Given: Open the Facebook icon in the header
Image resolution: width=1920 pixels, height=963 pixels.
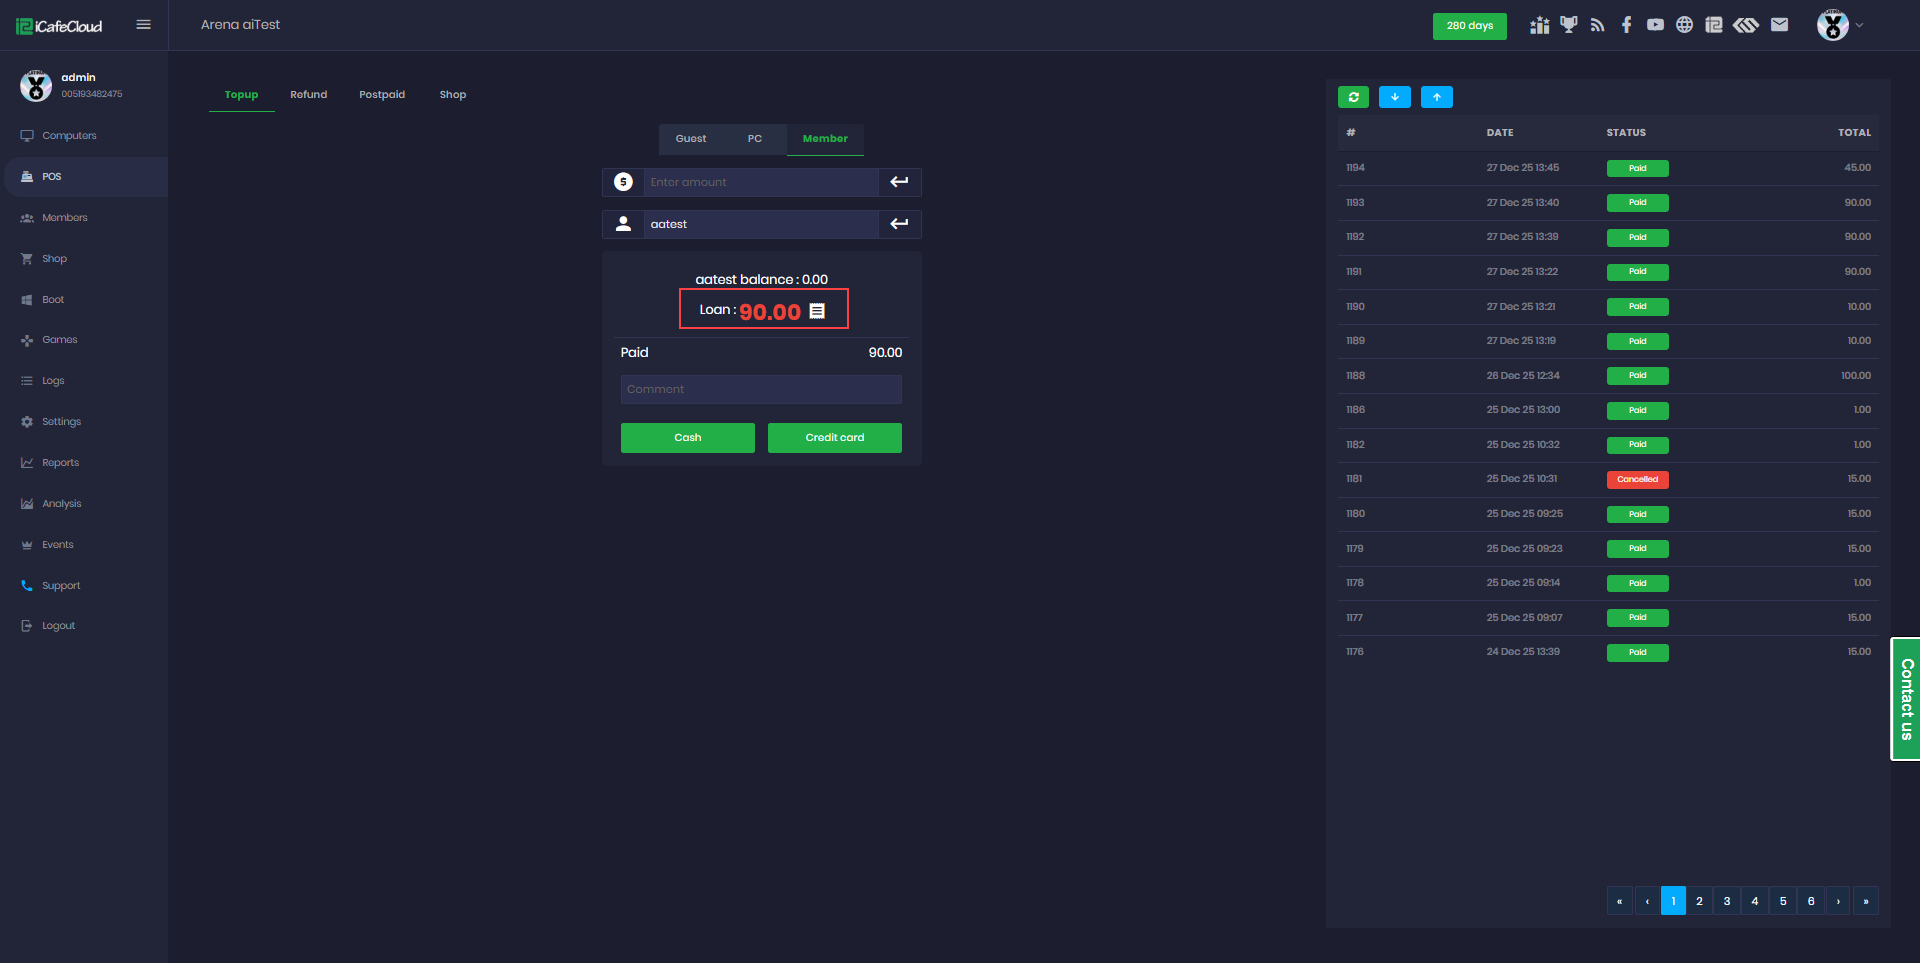Looking at the screenshot, I should (1627, 25).
